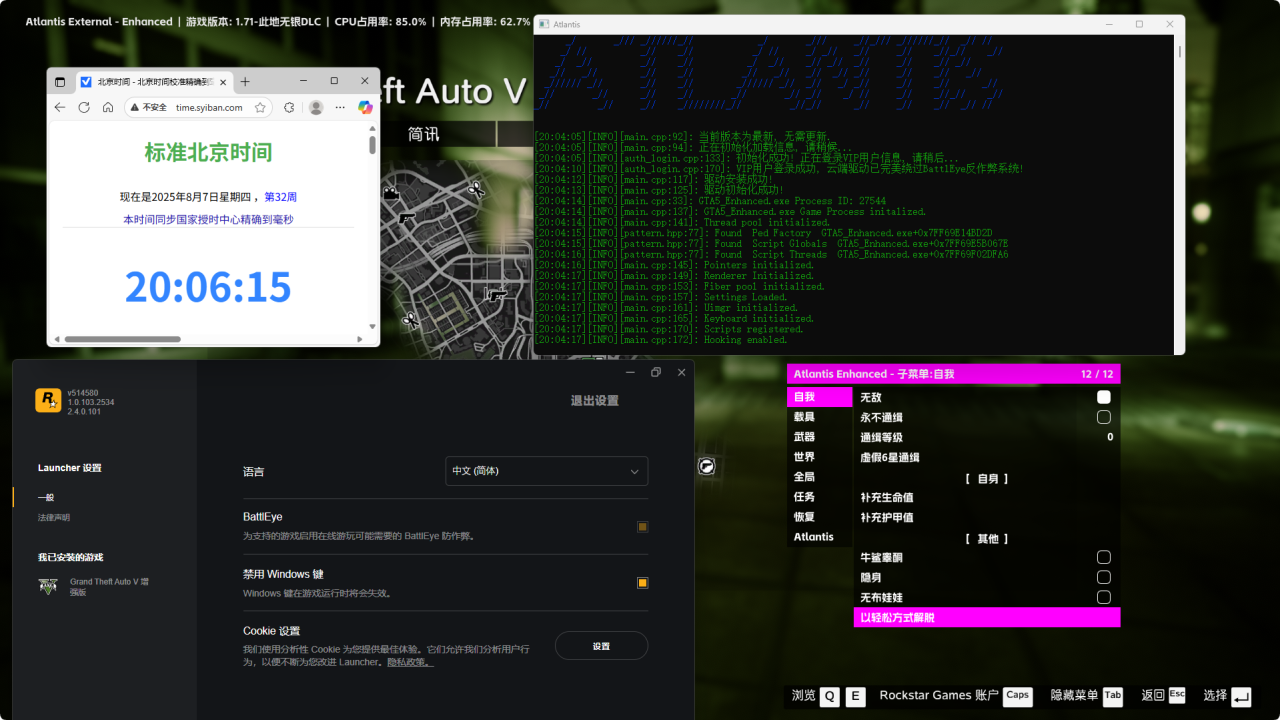Toggle the BattlEye checkbox in Launcher

(x=642, y=527)
